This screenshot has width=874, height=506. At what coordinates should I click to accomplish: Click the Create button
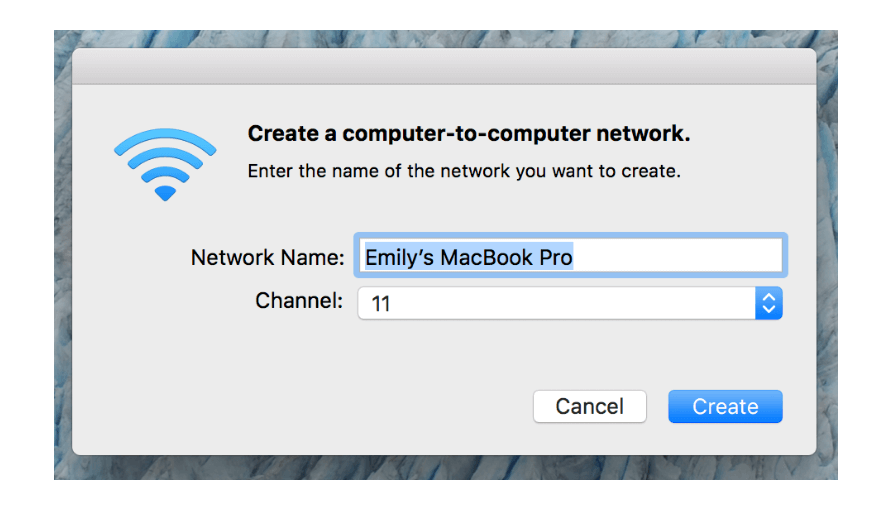click(725, 406)
